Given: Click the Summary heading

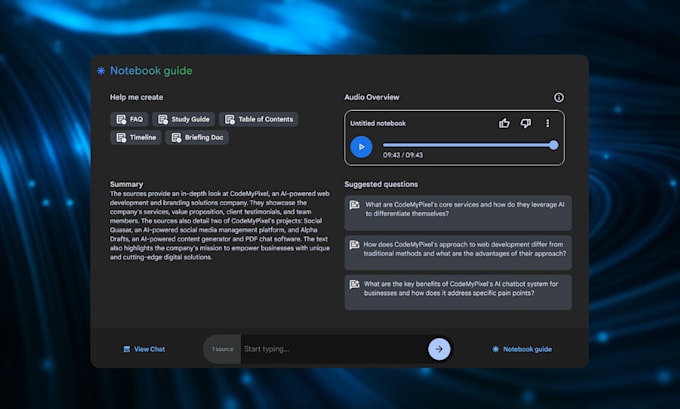Looking at the screenshot, I should (126, 184).
